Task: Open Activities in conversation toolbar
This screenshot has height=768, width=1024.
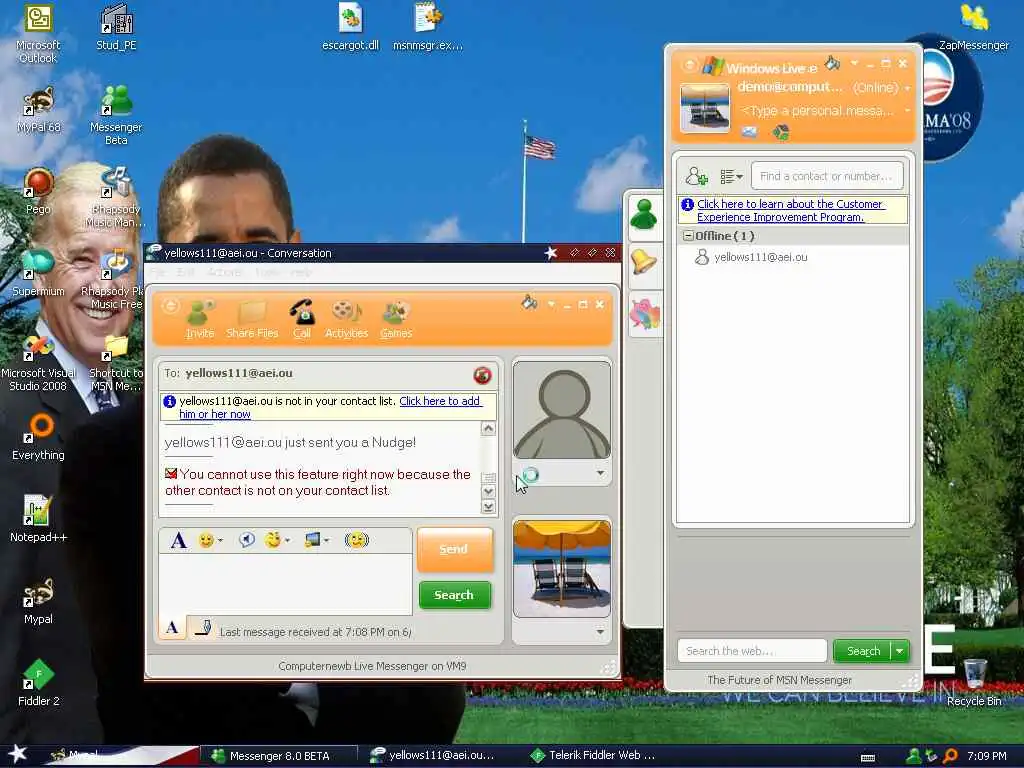Action: point(346,319)
